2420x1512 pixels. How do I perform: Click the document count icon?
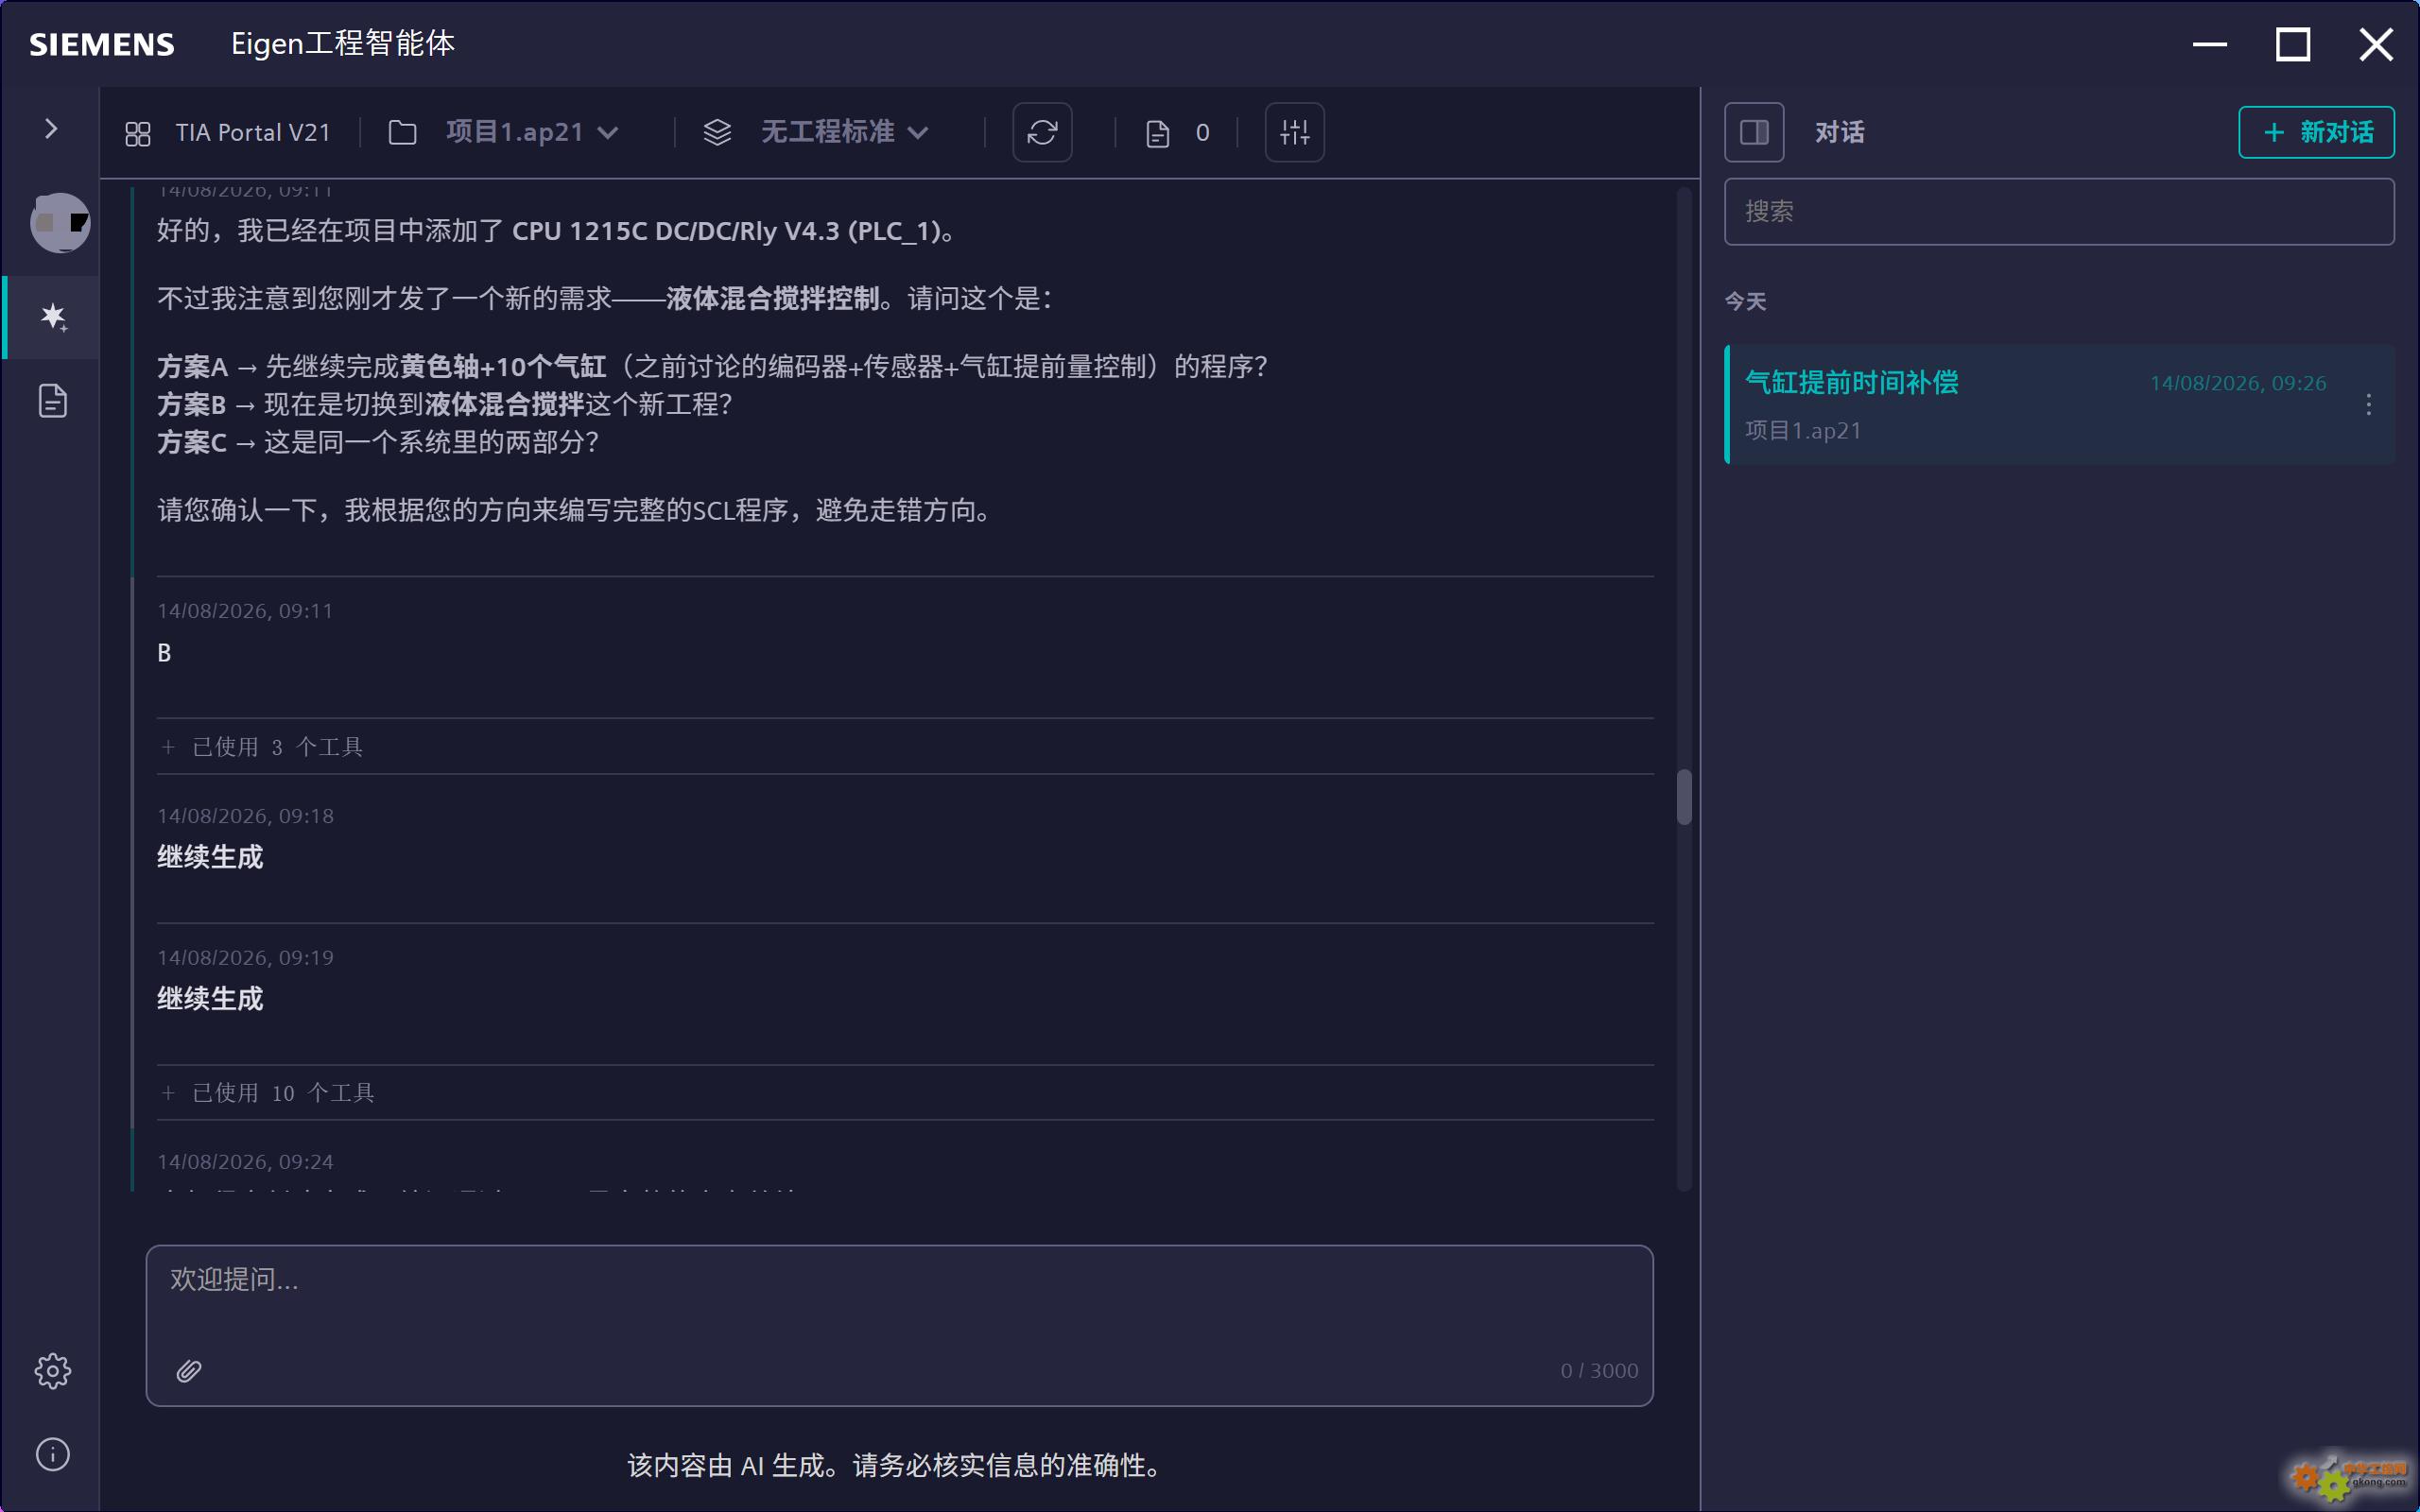tap(1157, 133)
